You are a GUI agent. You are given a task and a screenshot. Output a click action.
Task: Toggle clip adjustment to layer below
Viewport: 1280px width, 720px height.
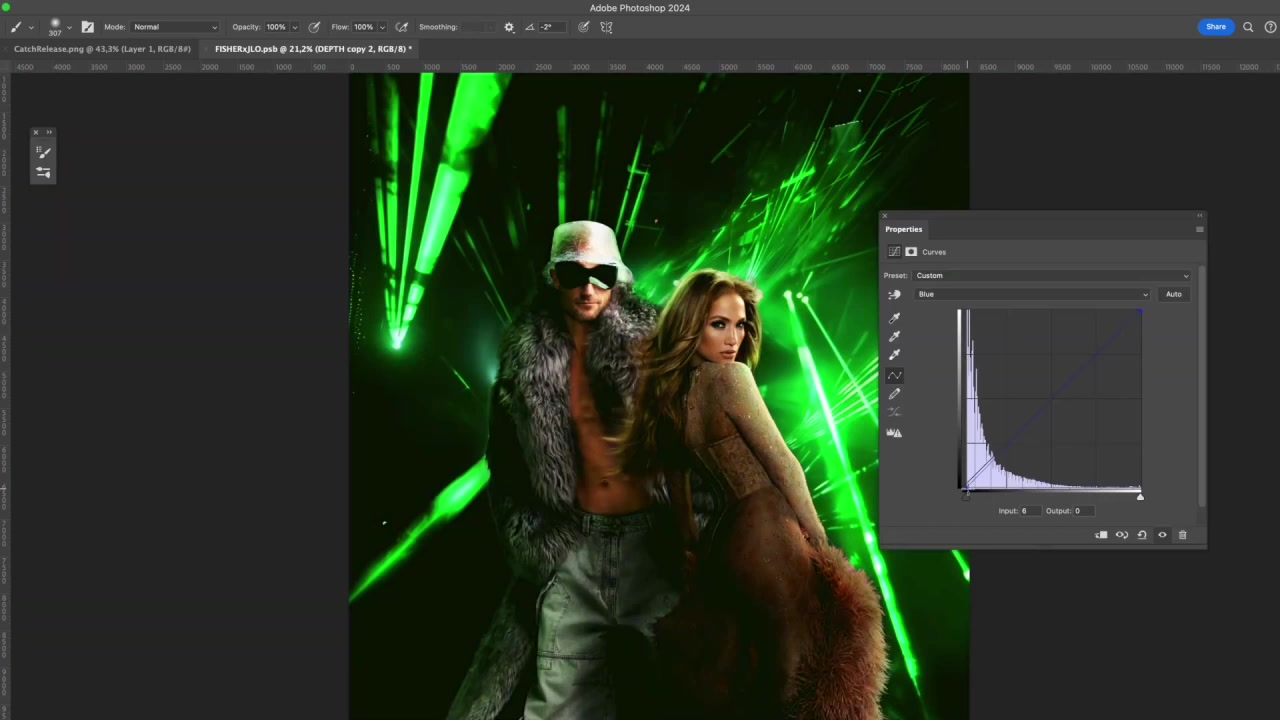(1101, 535)
